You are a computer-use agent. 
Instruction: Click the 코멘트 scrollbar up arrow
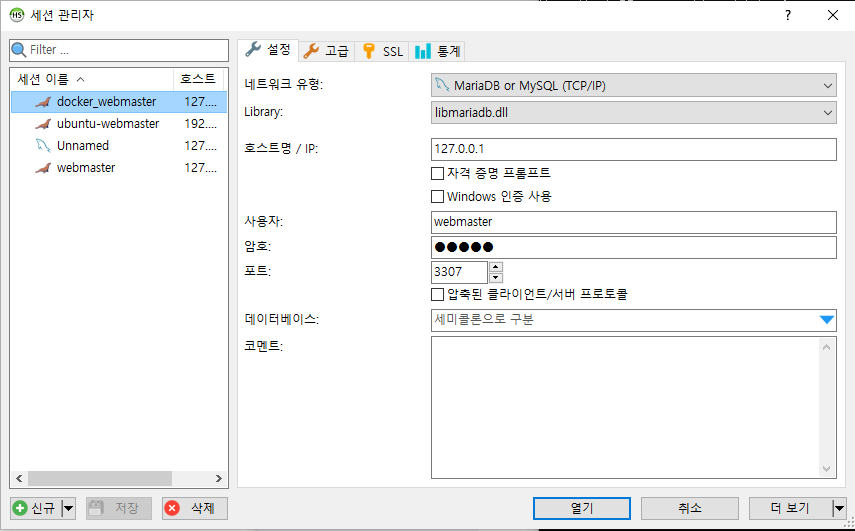click(827, 347)
